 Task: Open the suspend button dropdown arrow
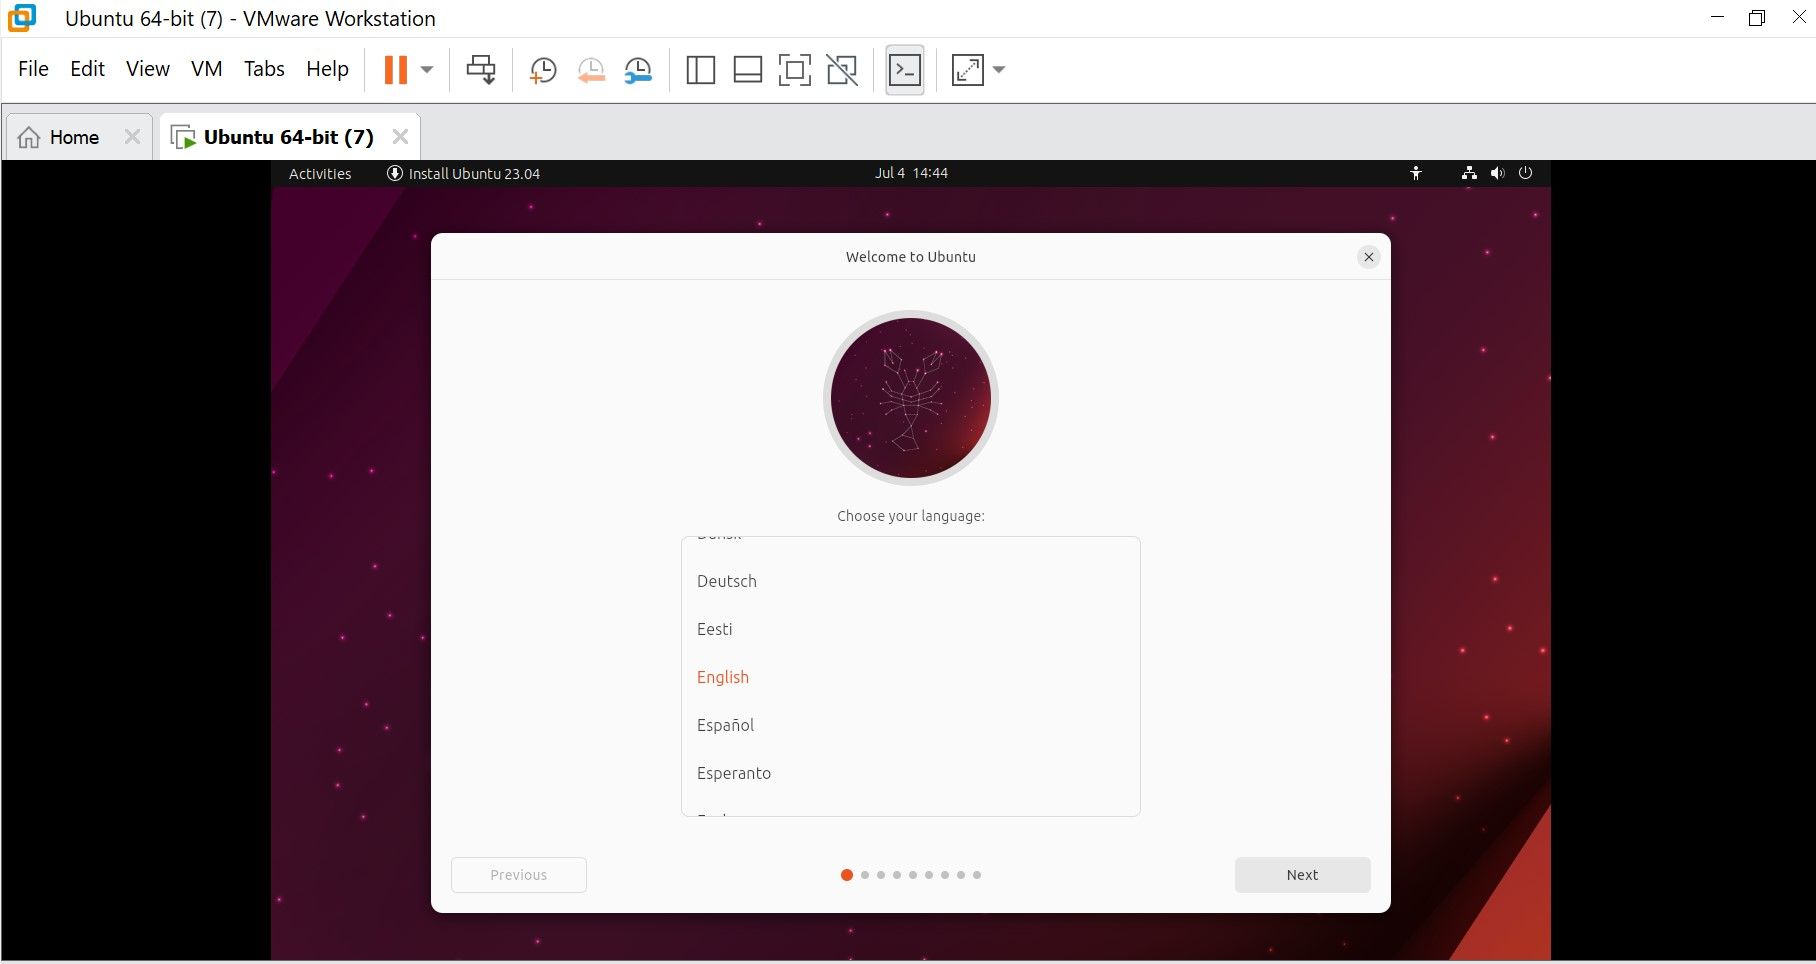tap(427, 69)
